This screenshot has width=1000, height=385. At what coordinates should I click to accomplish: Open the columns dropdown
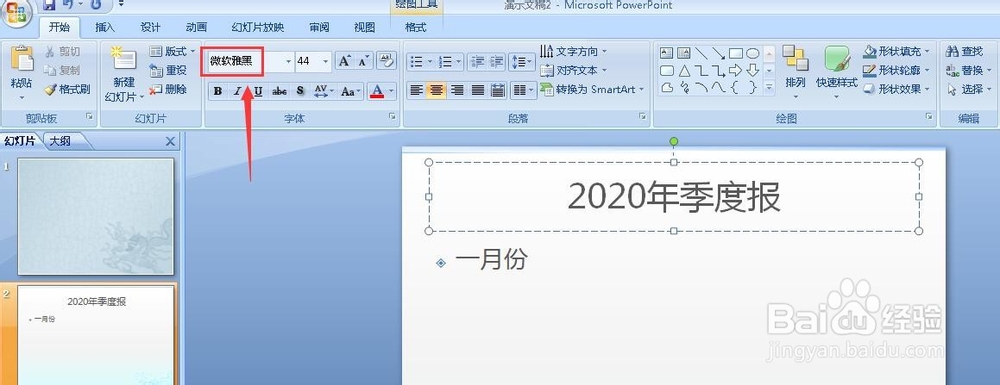523,91
